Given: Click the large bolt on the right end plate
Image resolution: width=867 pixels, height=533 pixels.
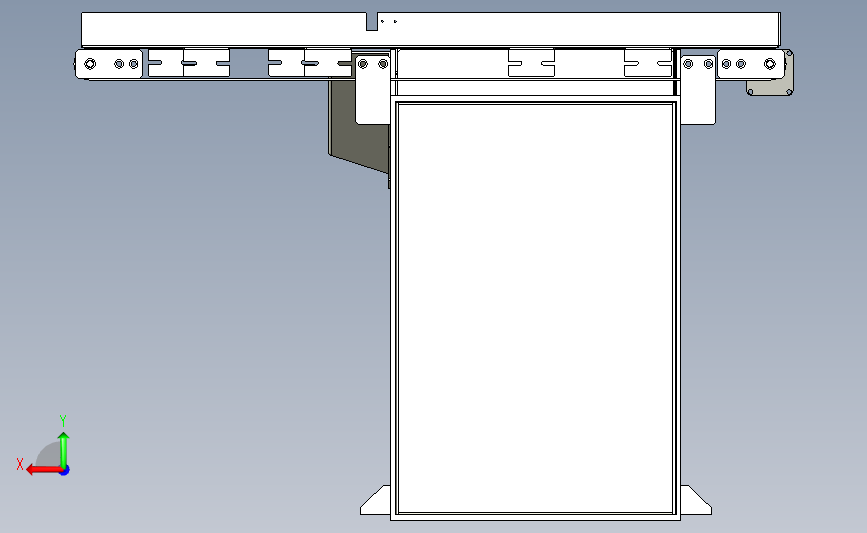Looking at the screenshot, I should 770,64.
